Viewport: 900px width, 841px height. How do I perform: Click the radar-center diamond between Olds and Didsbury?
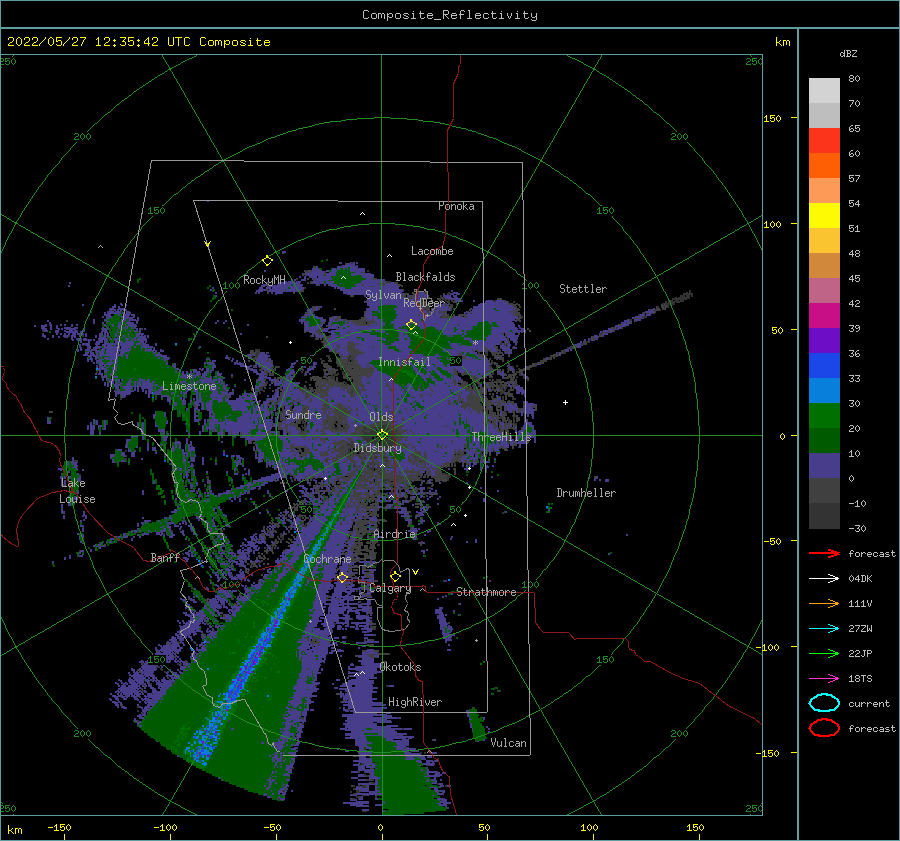382,435
